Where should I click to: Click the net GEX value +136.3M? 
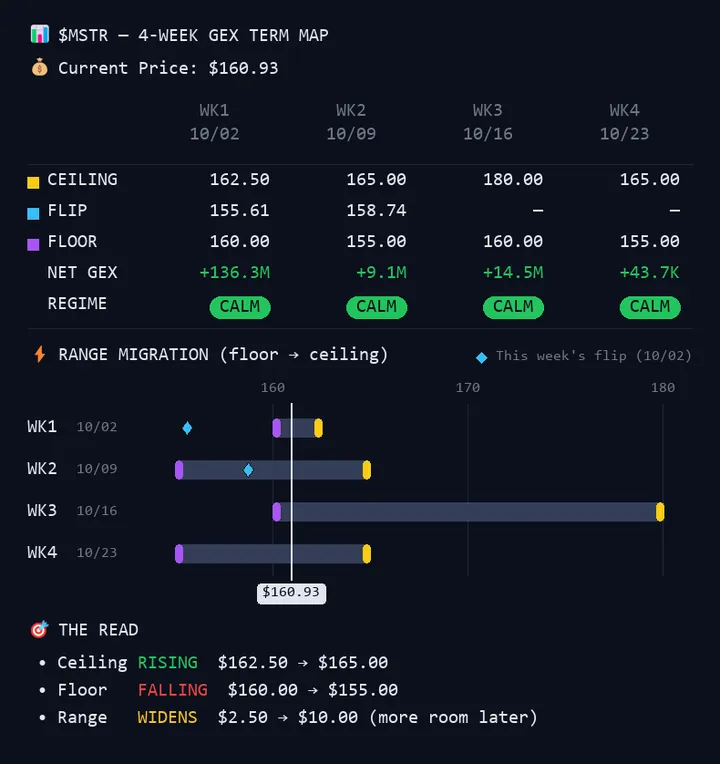(235, 272)
